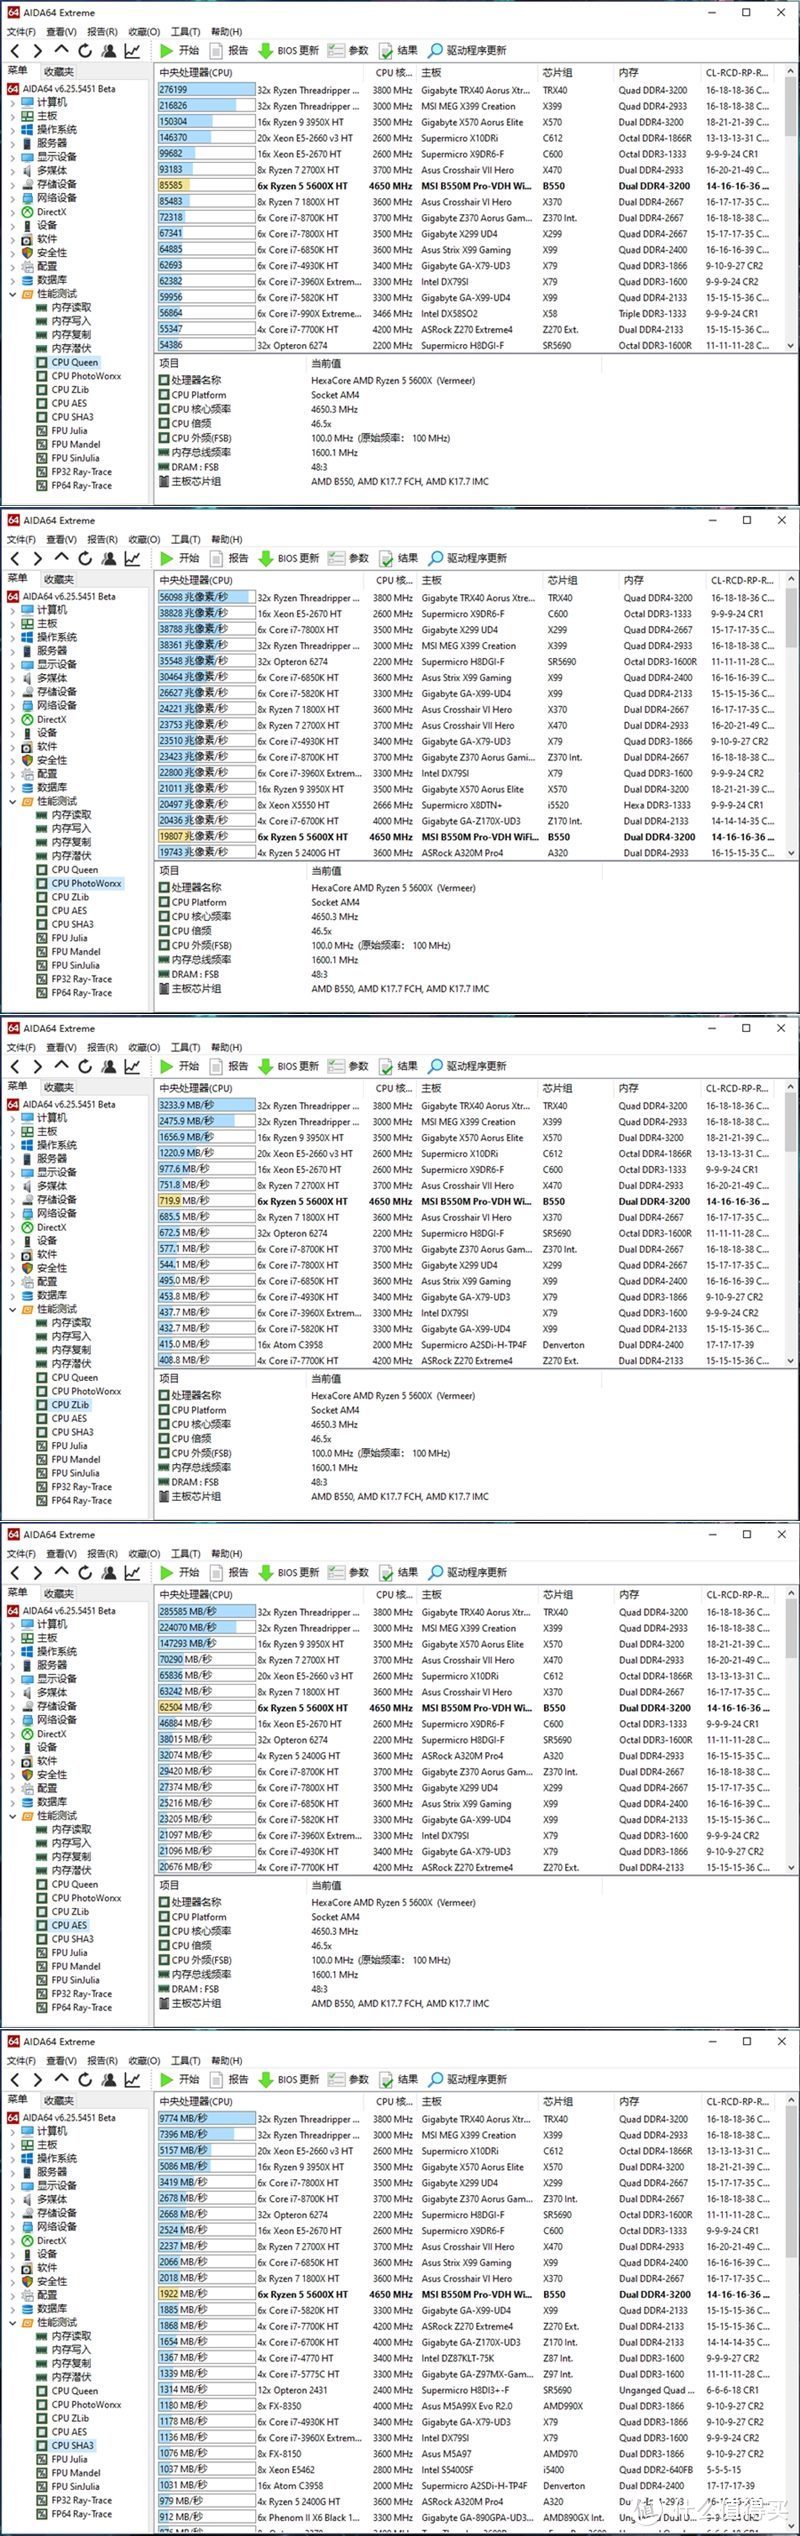Image resolution: width=800 pixels, height=2536 pixels.
Task: Open the 工具(T) menu in the top window
Action: [185, 32]
